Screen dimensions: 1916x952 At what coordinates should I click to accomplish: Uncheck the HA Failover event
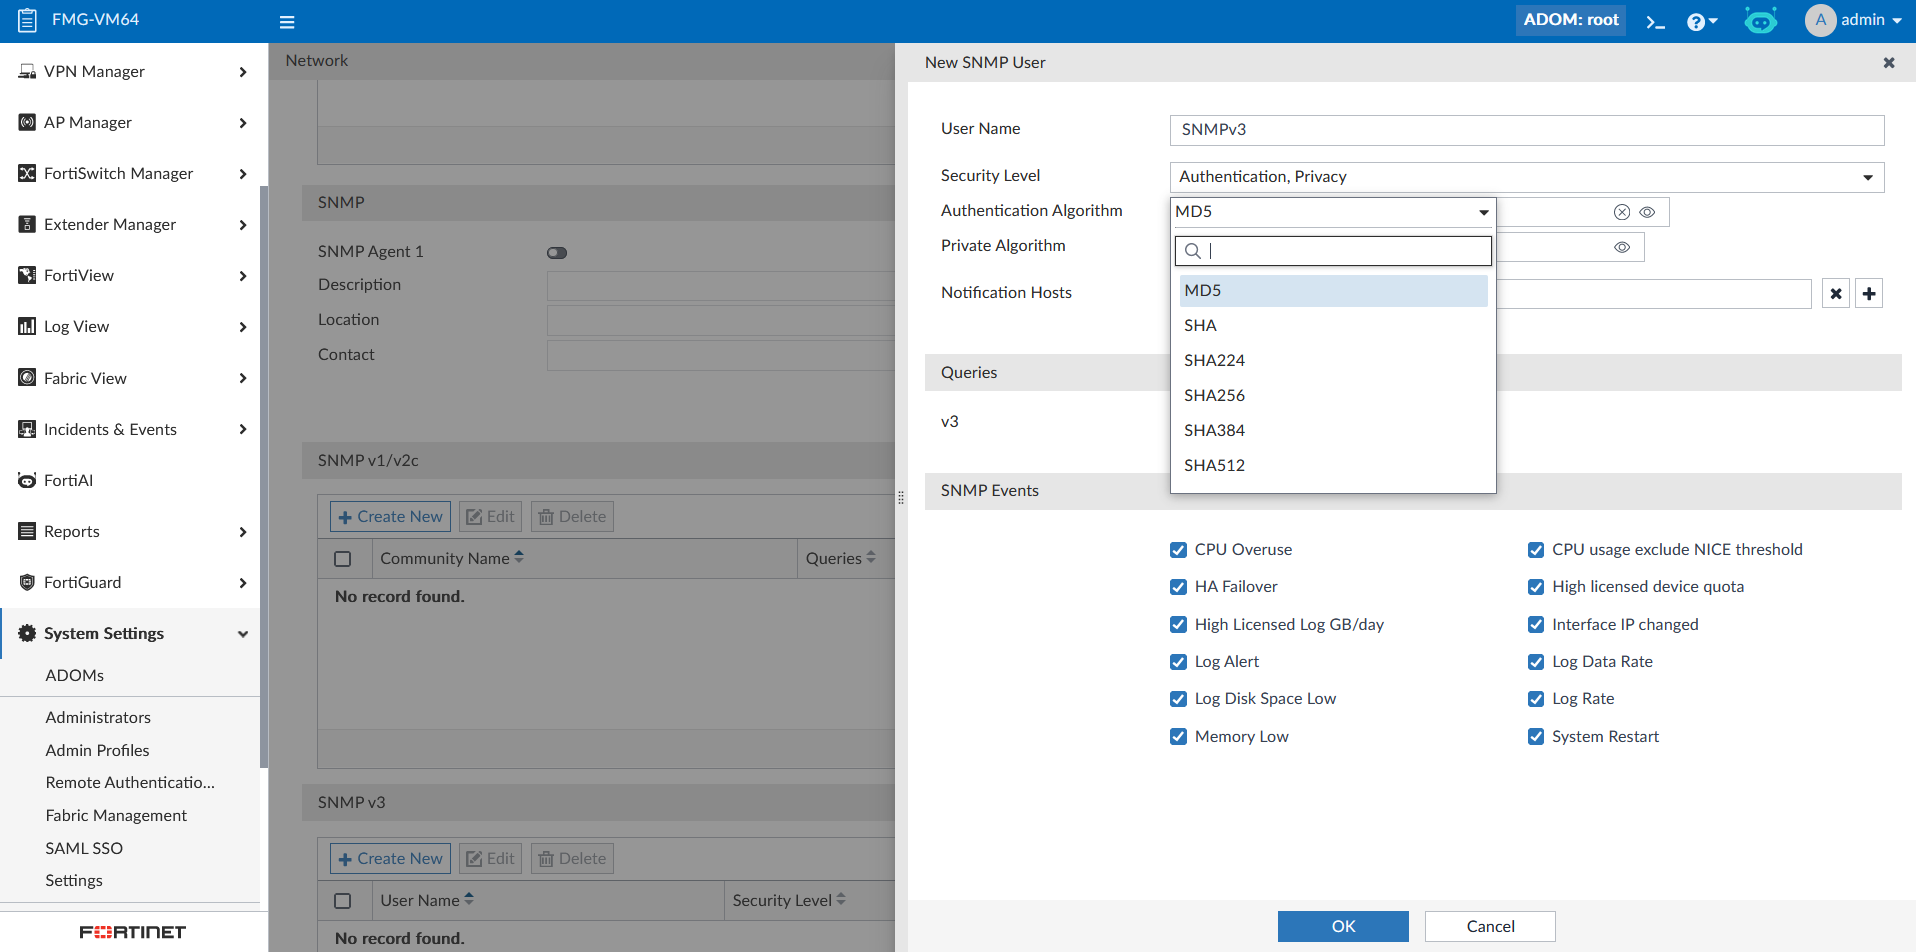1178,587
